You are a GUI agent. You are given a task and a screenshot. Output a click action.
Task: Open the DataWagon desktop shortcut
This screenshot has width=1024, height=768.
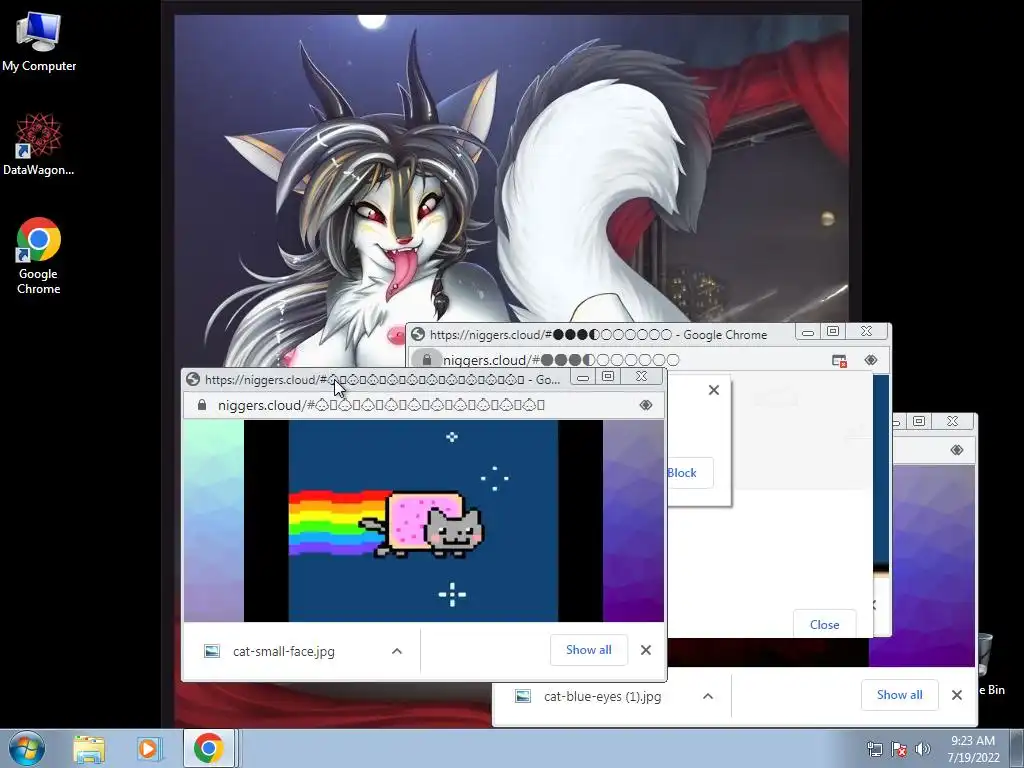[39, 144]
